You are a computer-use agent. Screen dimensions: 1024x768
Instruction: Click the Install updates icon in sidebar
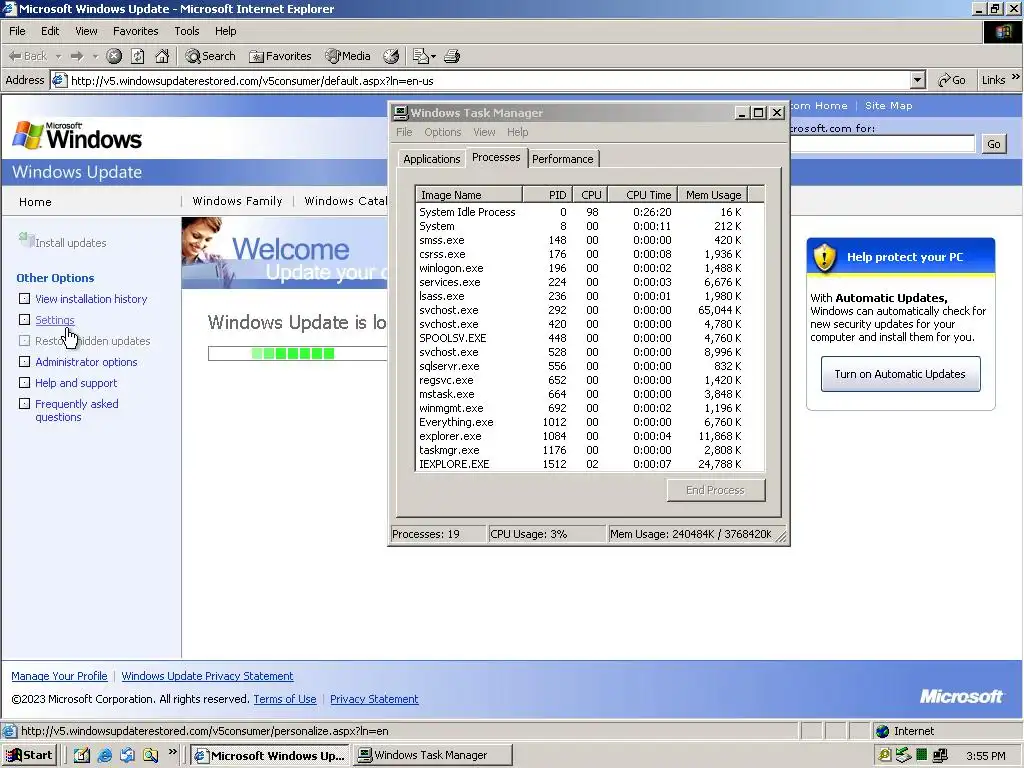coord(26,240)
